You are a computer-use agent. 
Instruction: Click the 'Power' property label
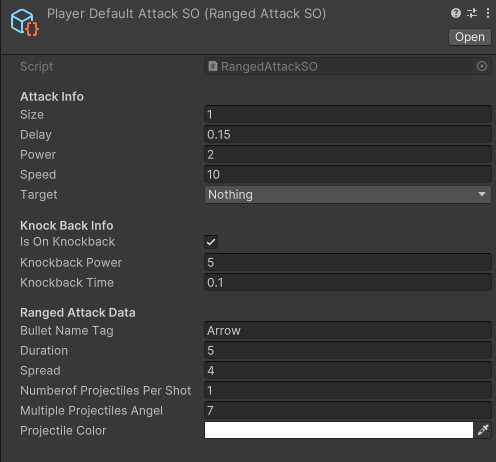(x=38, y=155)
